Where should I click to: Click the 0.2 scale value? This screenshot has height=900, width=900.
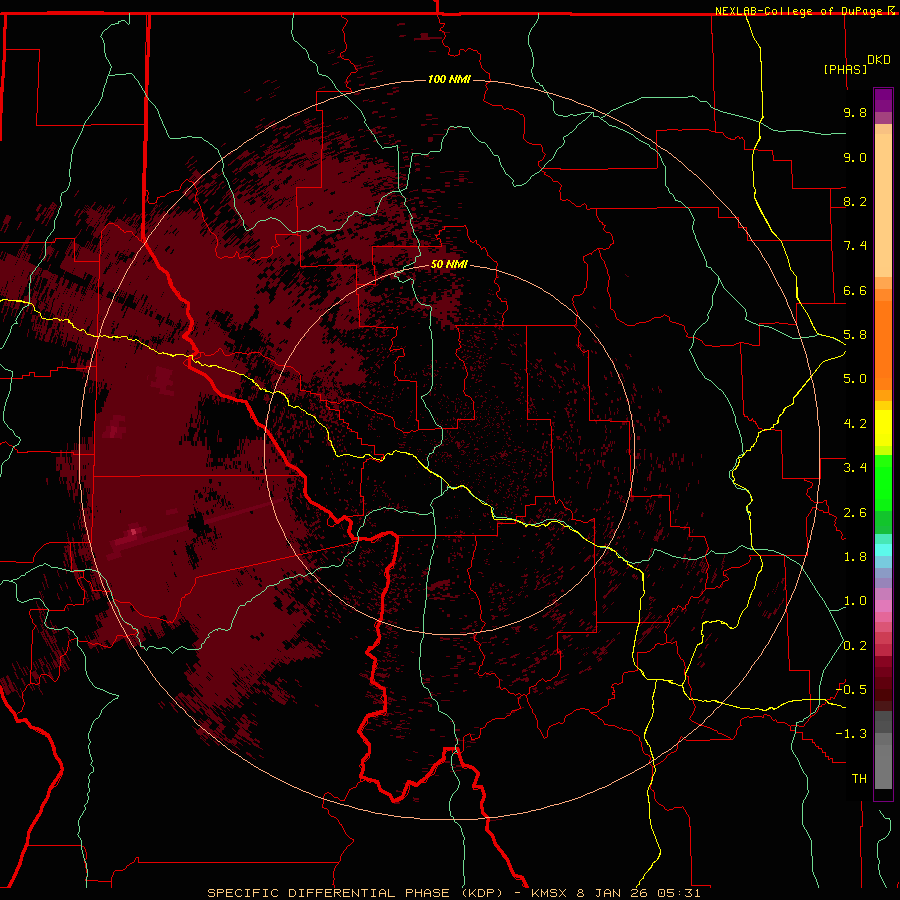855,646
